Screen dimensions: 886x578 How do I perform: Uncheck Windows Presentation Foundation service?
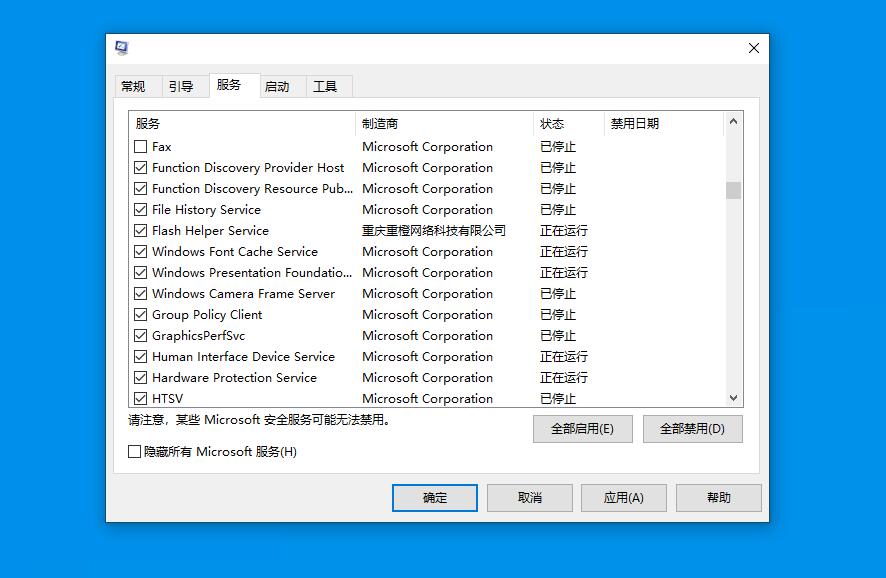click(x=141, y=273)
